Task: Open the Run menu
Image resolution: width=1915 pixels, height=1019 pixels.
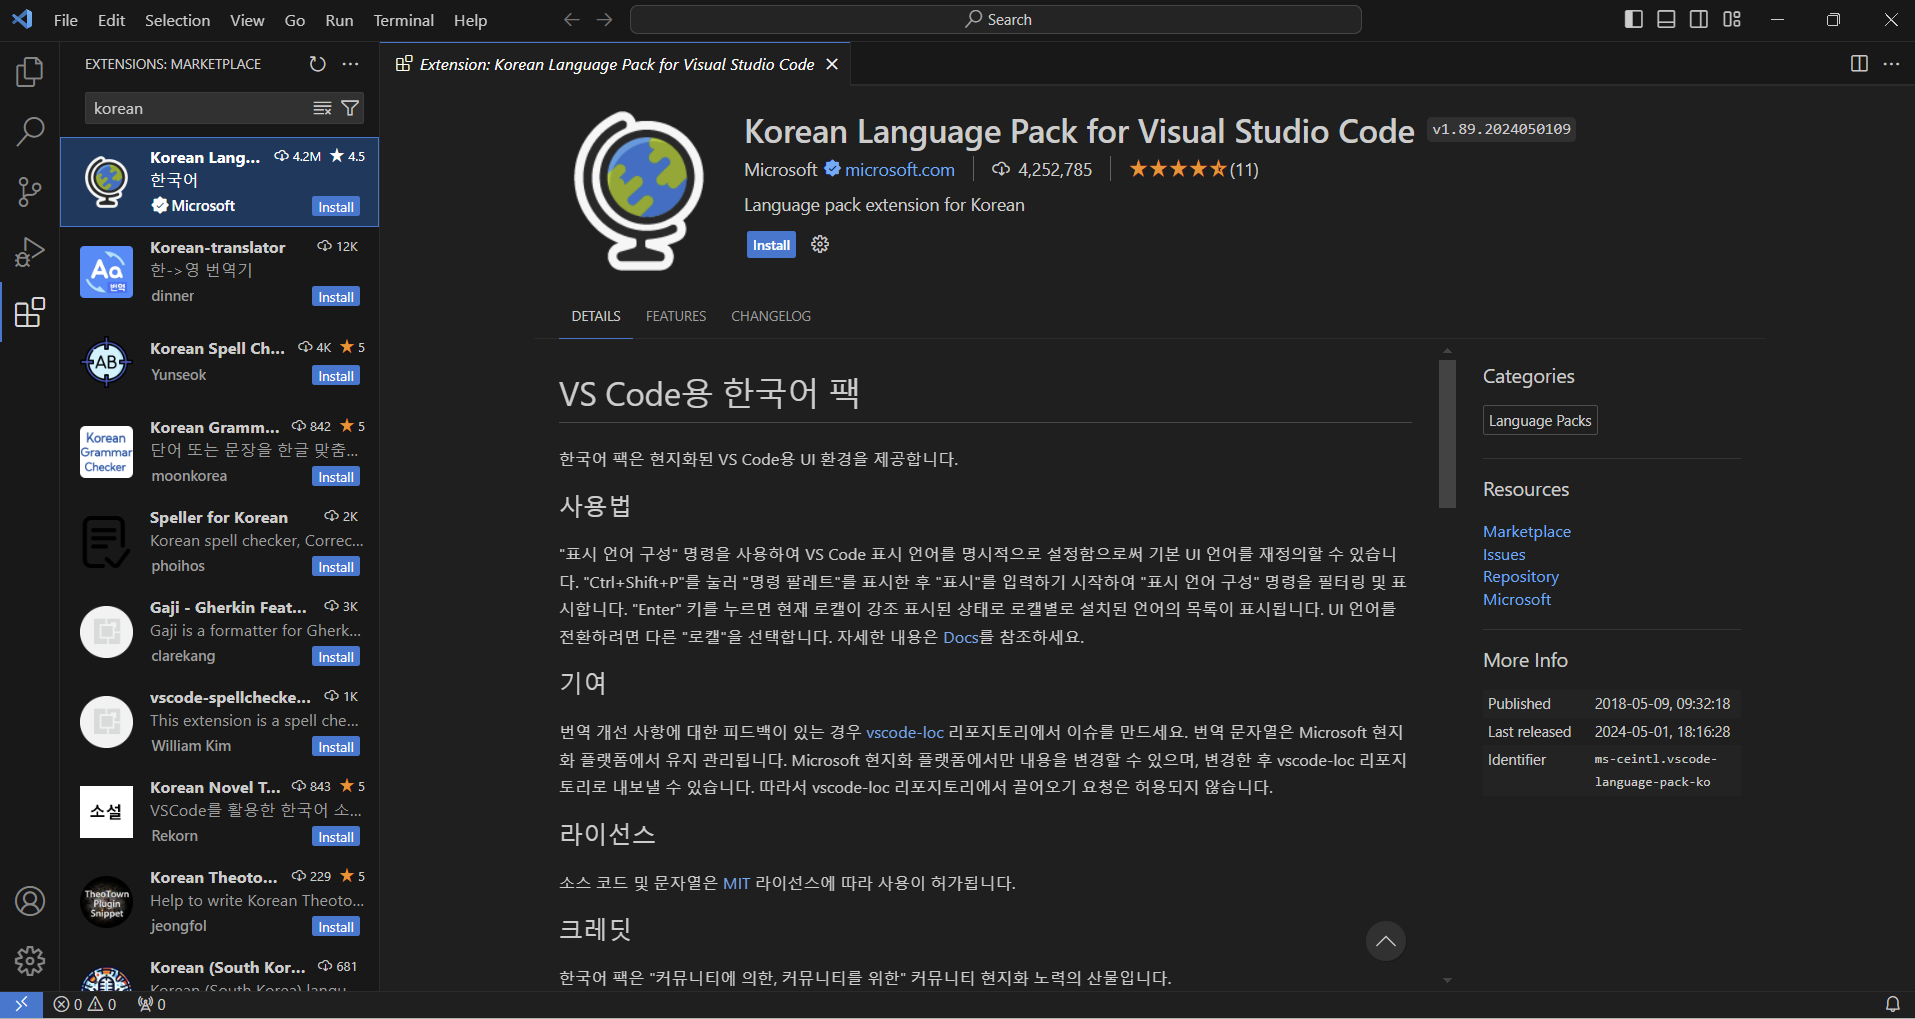Action: tap(339, 20)
